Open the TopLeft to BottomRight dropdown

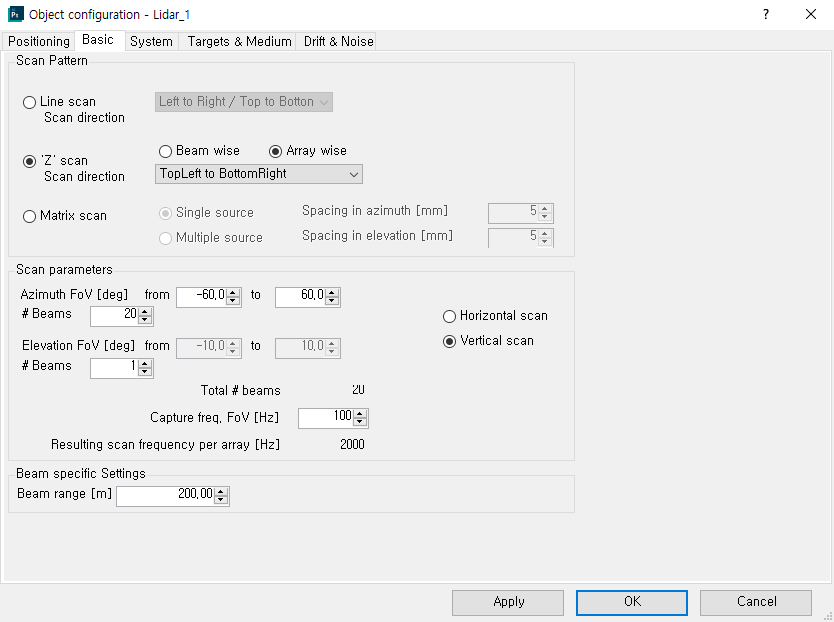258,174
